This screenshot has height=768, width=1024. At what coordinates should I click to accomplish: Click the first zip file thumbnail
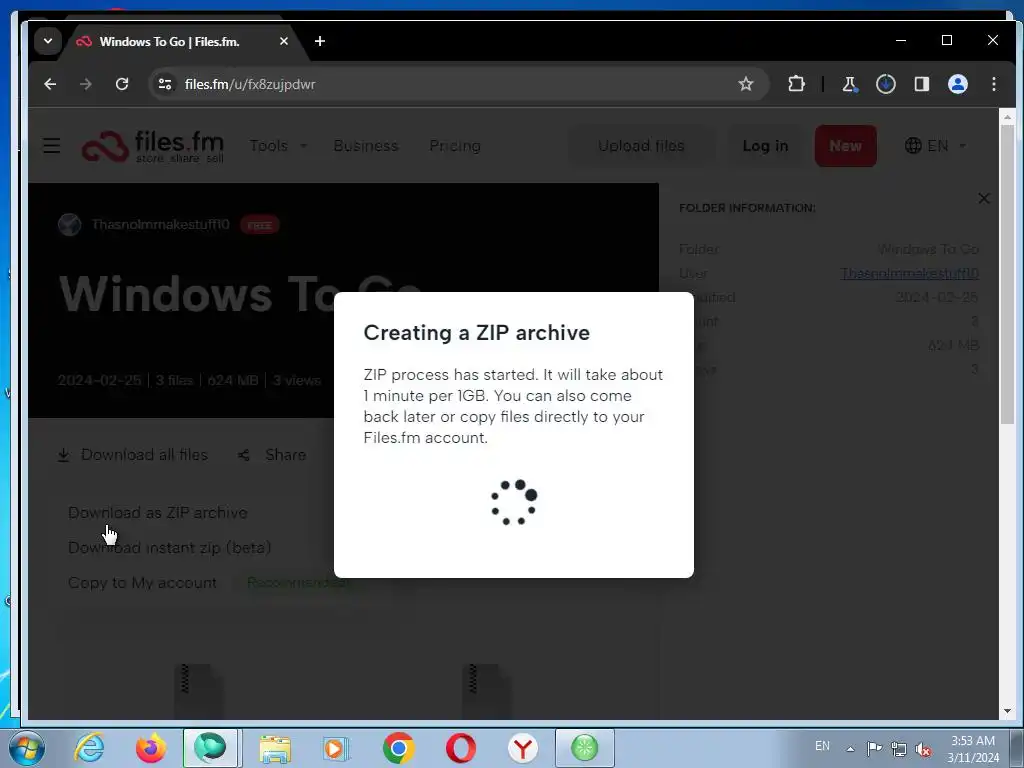(199, 691)
